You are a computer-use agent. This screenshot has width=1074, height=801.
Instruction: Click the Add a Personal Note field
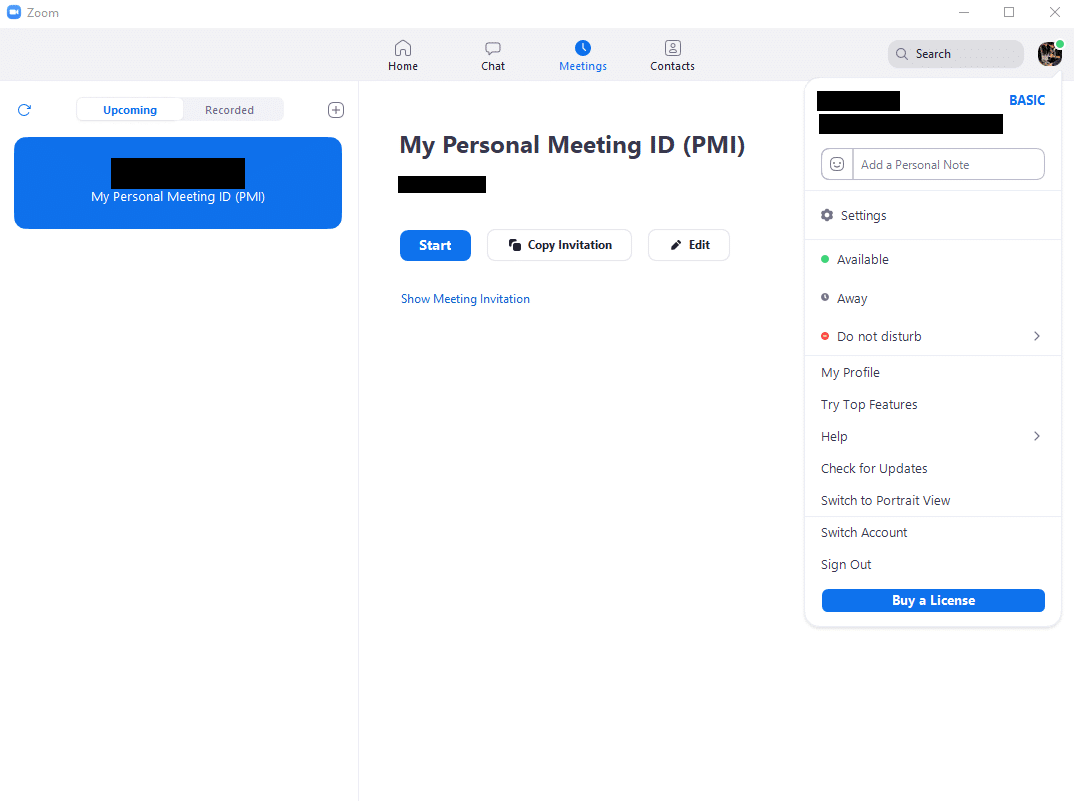(948, 164)
